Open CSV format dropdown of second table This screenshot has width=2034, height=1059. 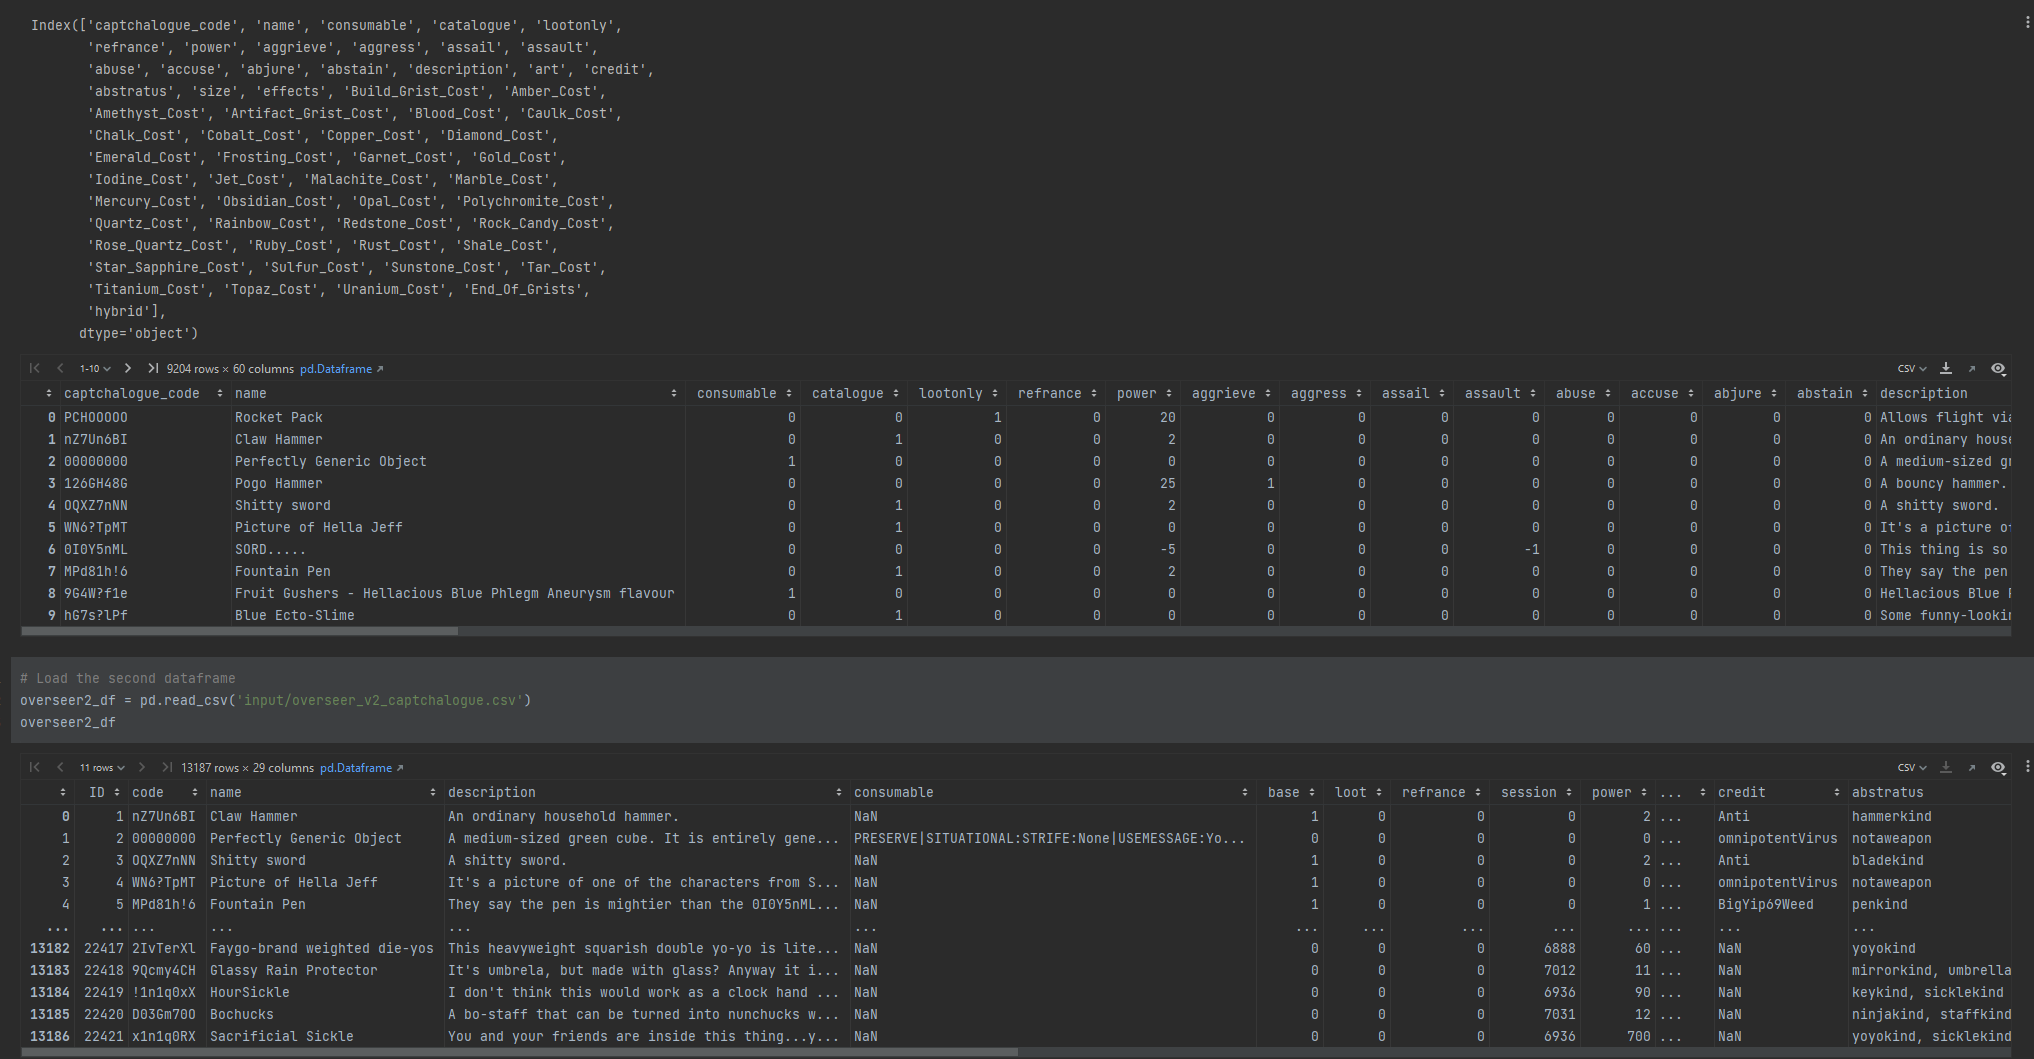(1912, 768)
